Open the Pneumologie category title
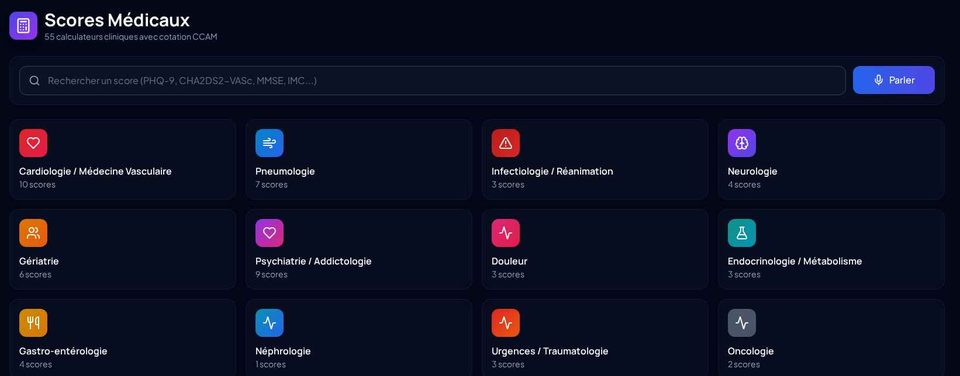 coord(285,171)
